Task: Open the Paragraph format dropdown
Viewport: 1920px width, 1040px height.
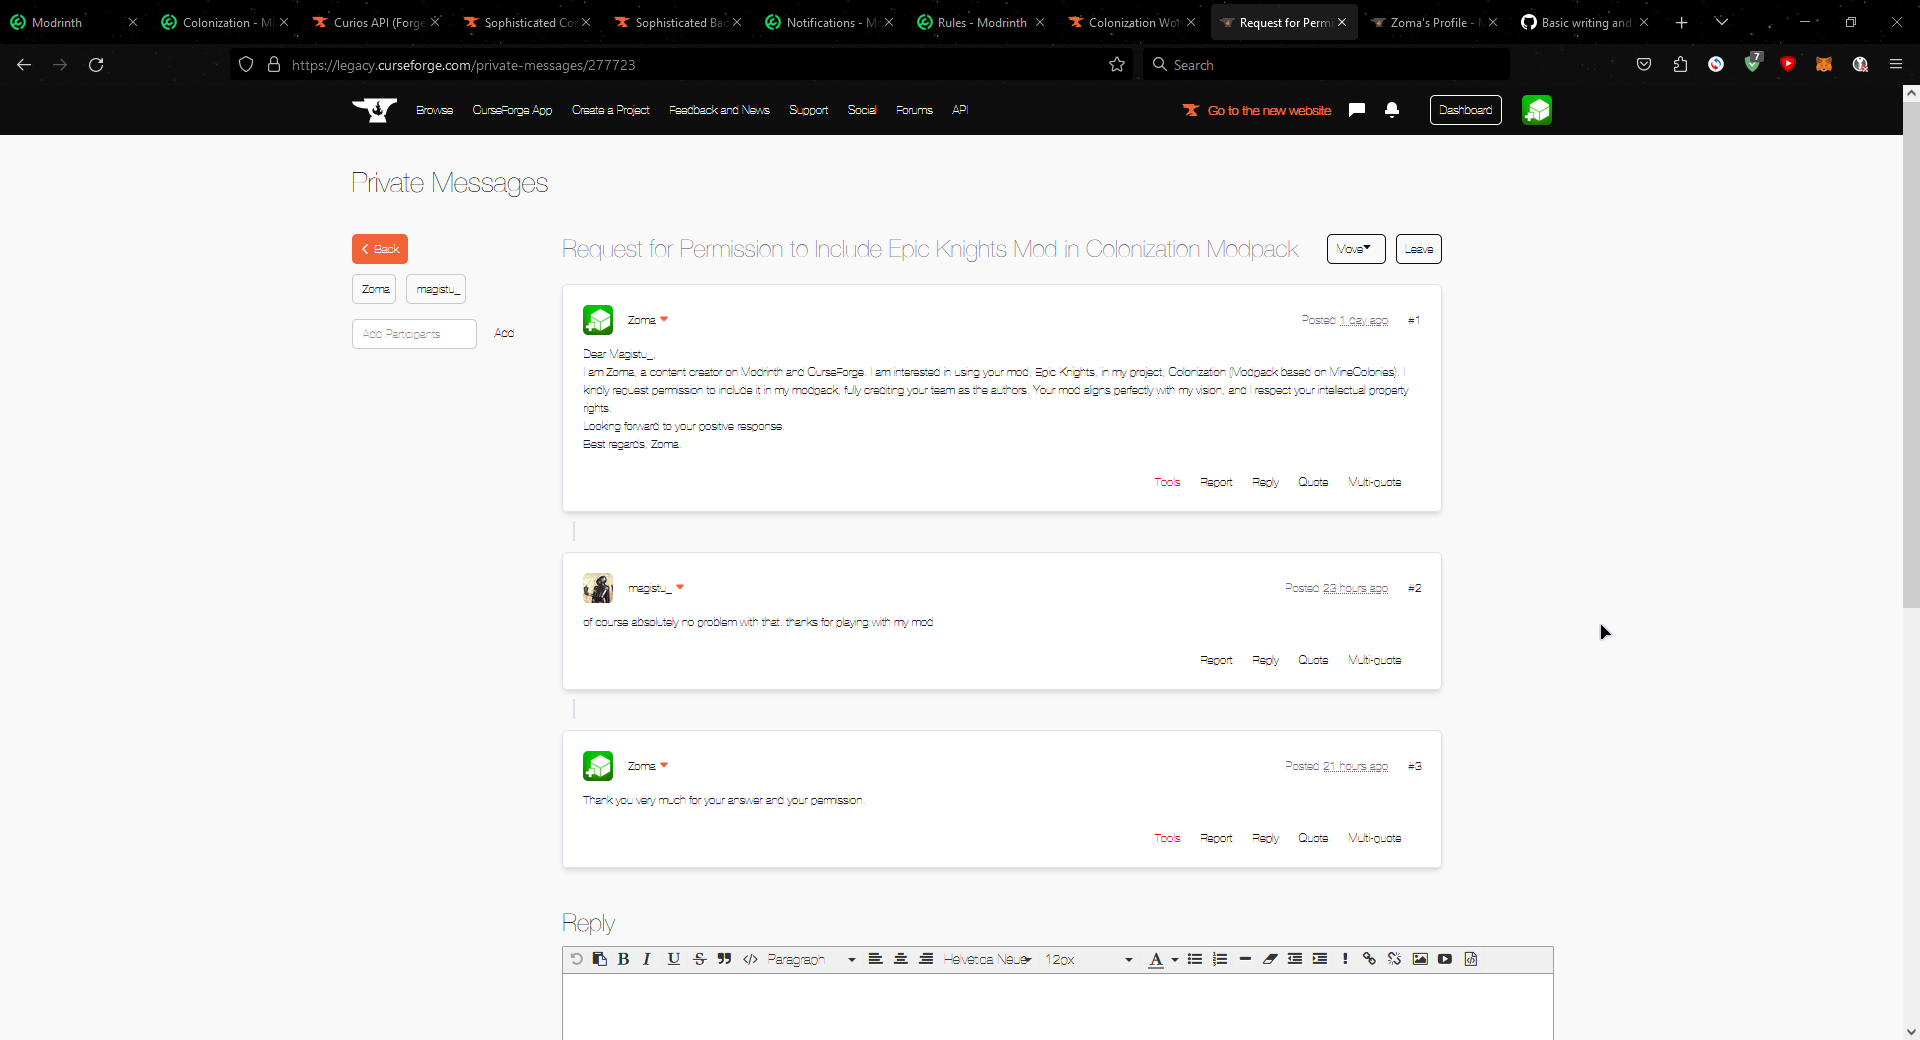Action: 812,959
